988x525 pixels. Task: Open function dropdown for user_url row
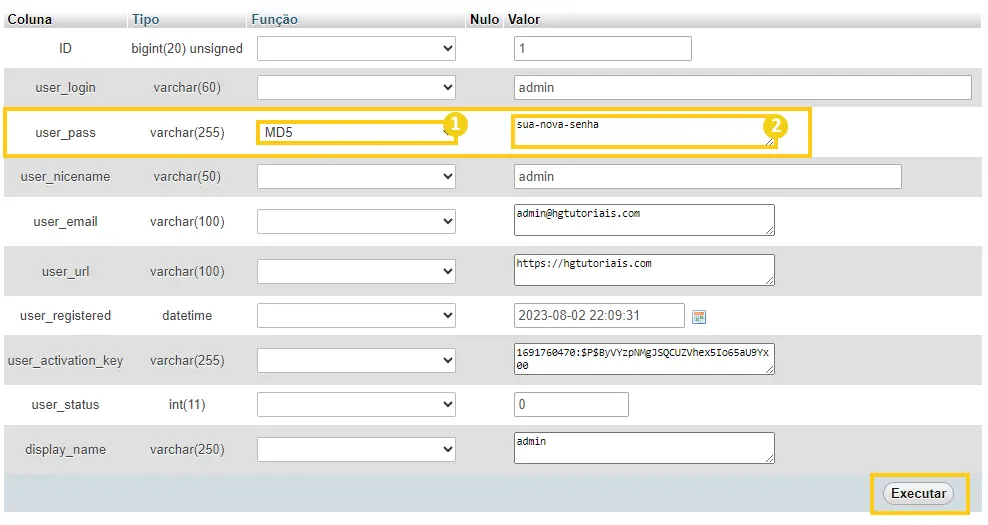coord(356,272)
